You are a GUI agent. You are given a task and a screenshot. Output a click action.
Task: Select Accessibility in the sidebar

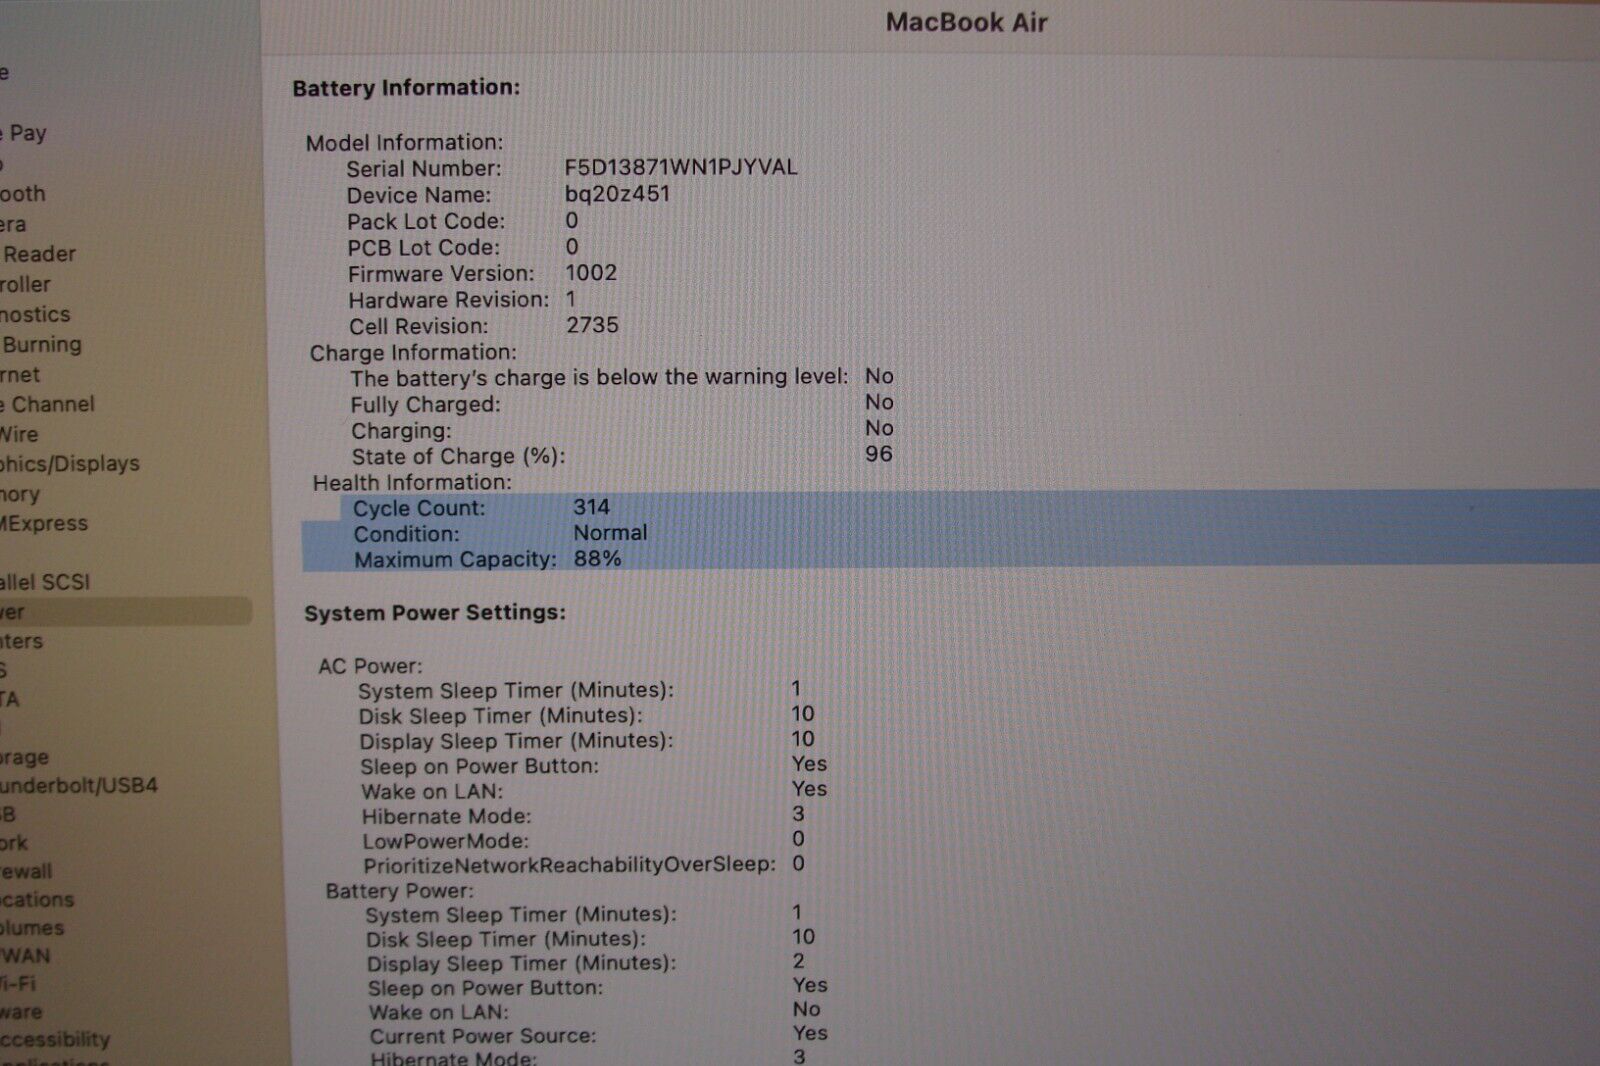coord(55,1040)
